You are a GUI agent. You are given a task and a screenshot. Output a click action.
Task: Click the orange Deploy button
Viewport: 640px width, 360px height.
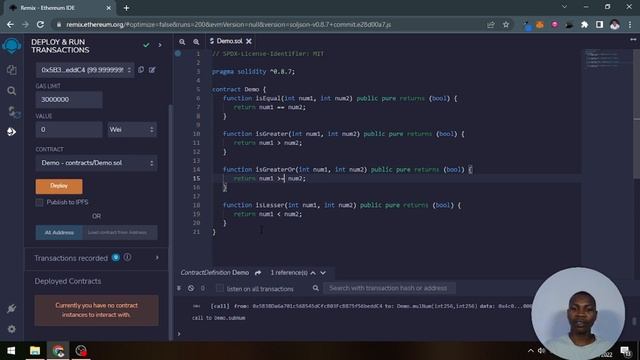[59, 186]
